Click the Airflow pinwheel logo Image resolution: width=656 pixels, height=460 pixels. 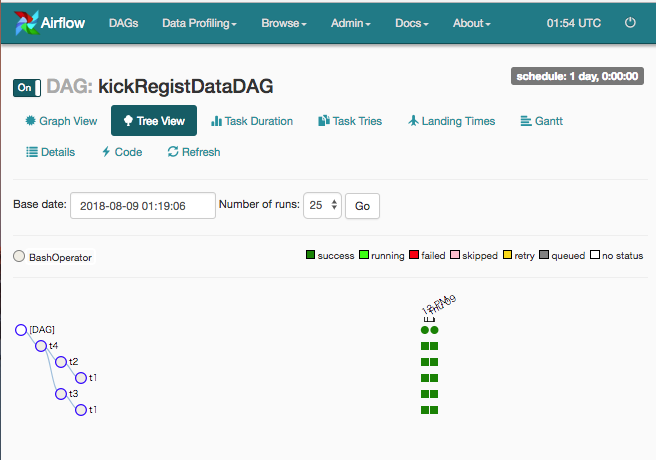click(x=28, y=22)
